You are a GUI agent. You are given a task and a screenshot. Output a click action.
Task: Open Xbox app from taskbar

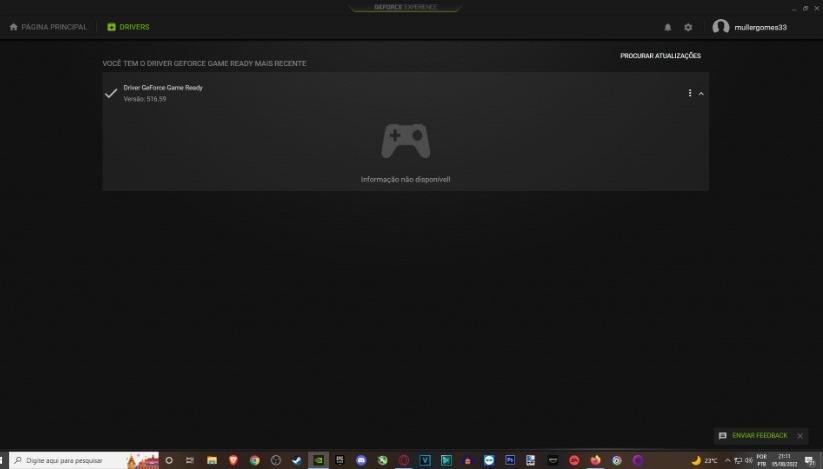tap(383, 460)
